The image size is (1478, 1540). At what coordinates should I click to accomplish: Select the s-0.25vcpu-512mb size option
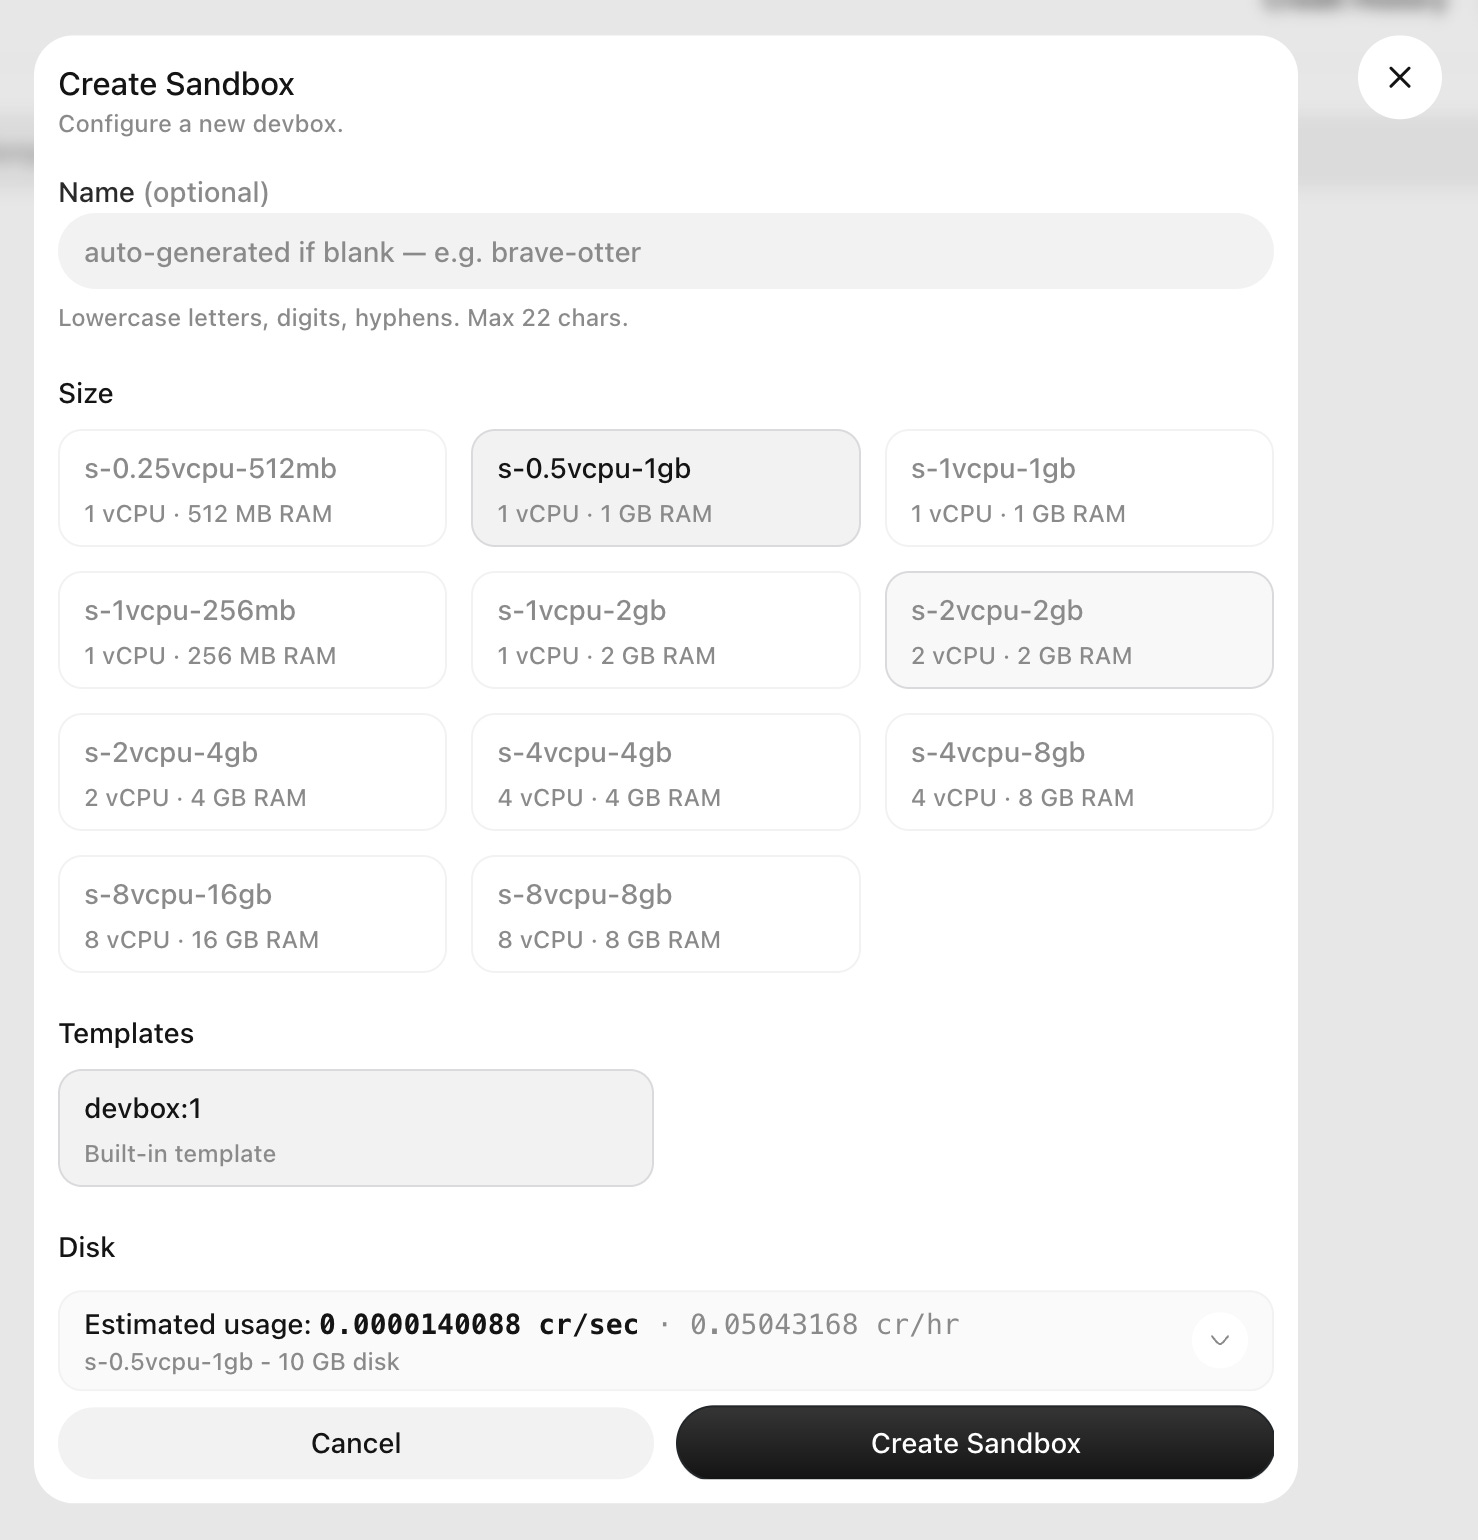coord(252,488)
